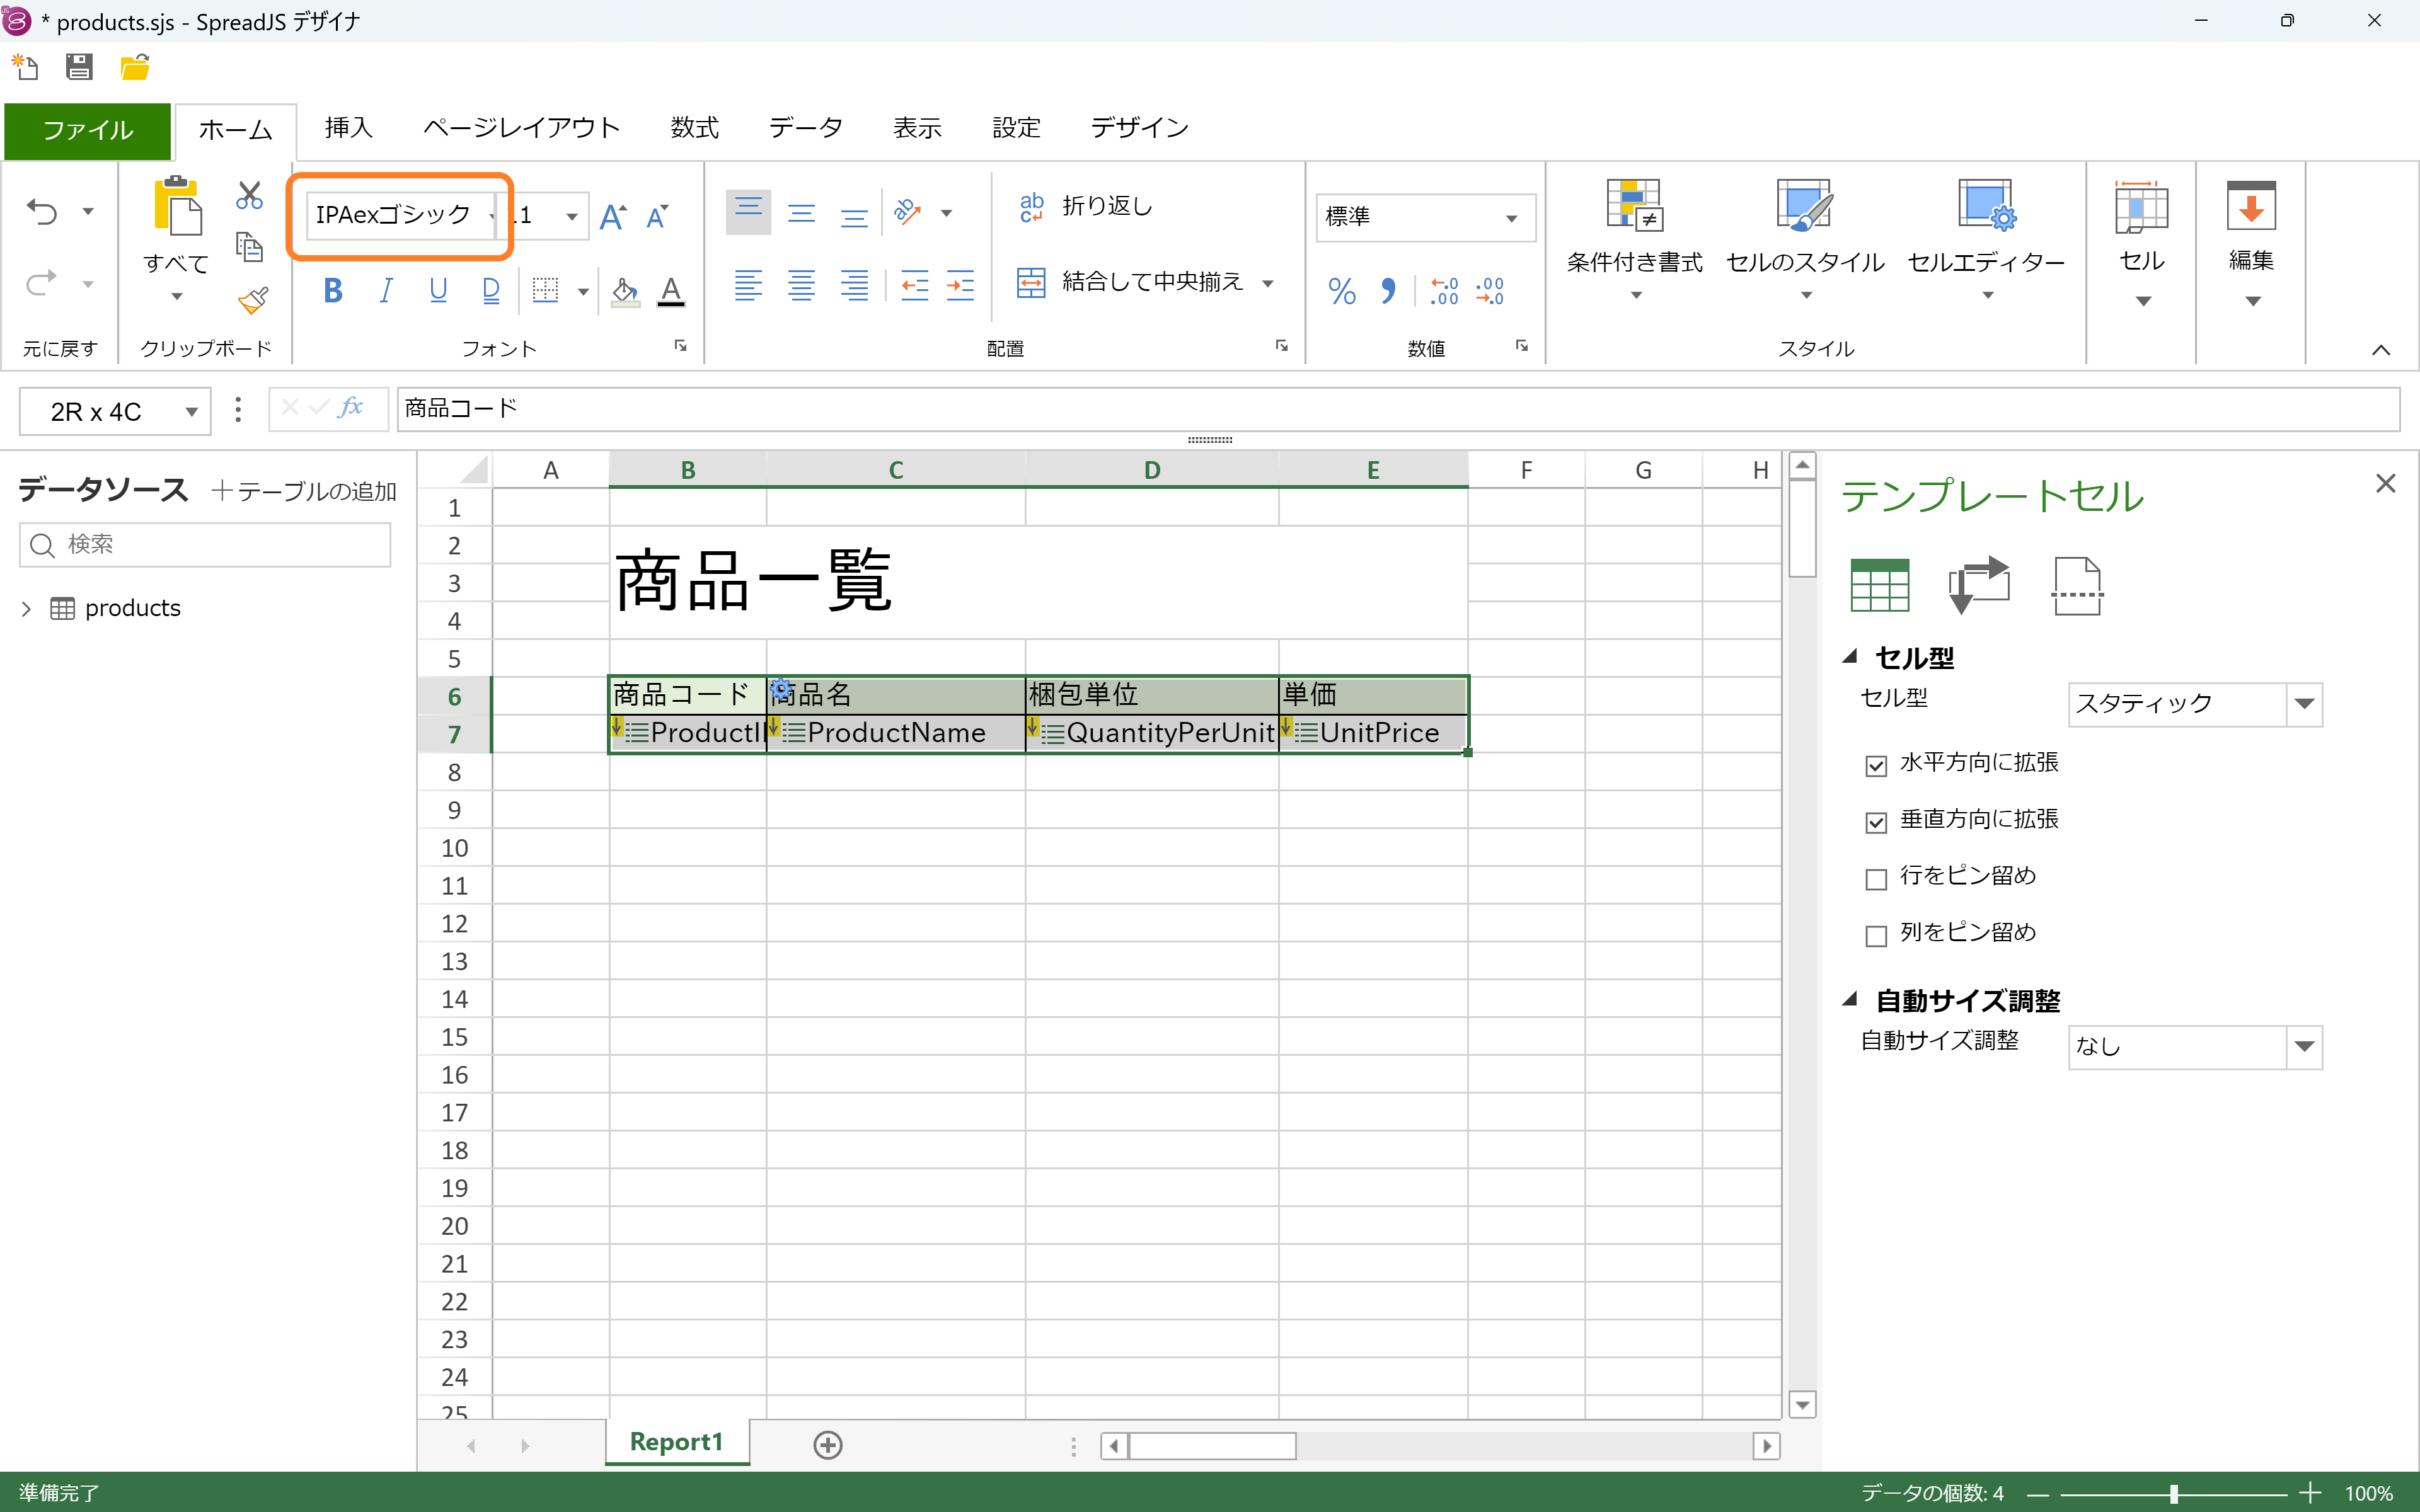Toggle Bold formatting
The image size is (2420, 1512).
pyautogui.click(x=334, y=291)
